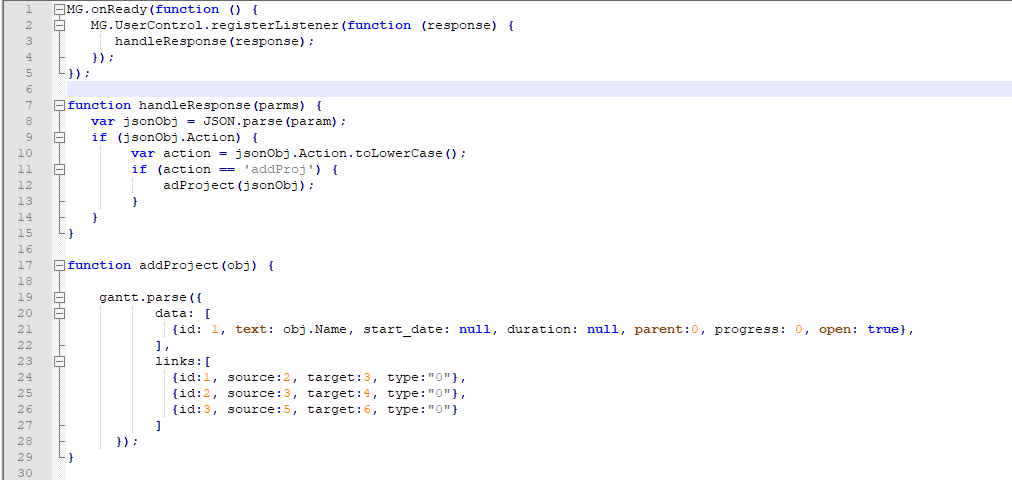Click start_date on line 21
This screenshot has width=1012, height=480.
pos(402,329)
